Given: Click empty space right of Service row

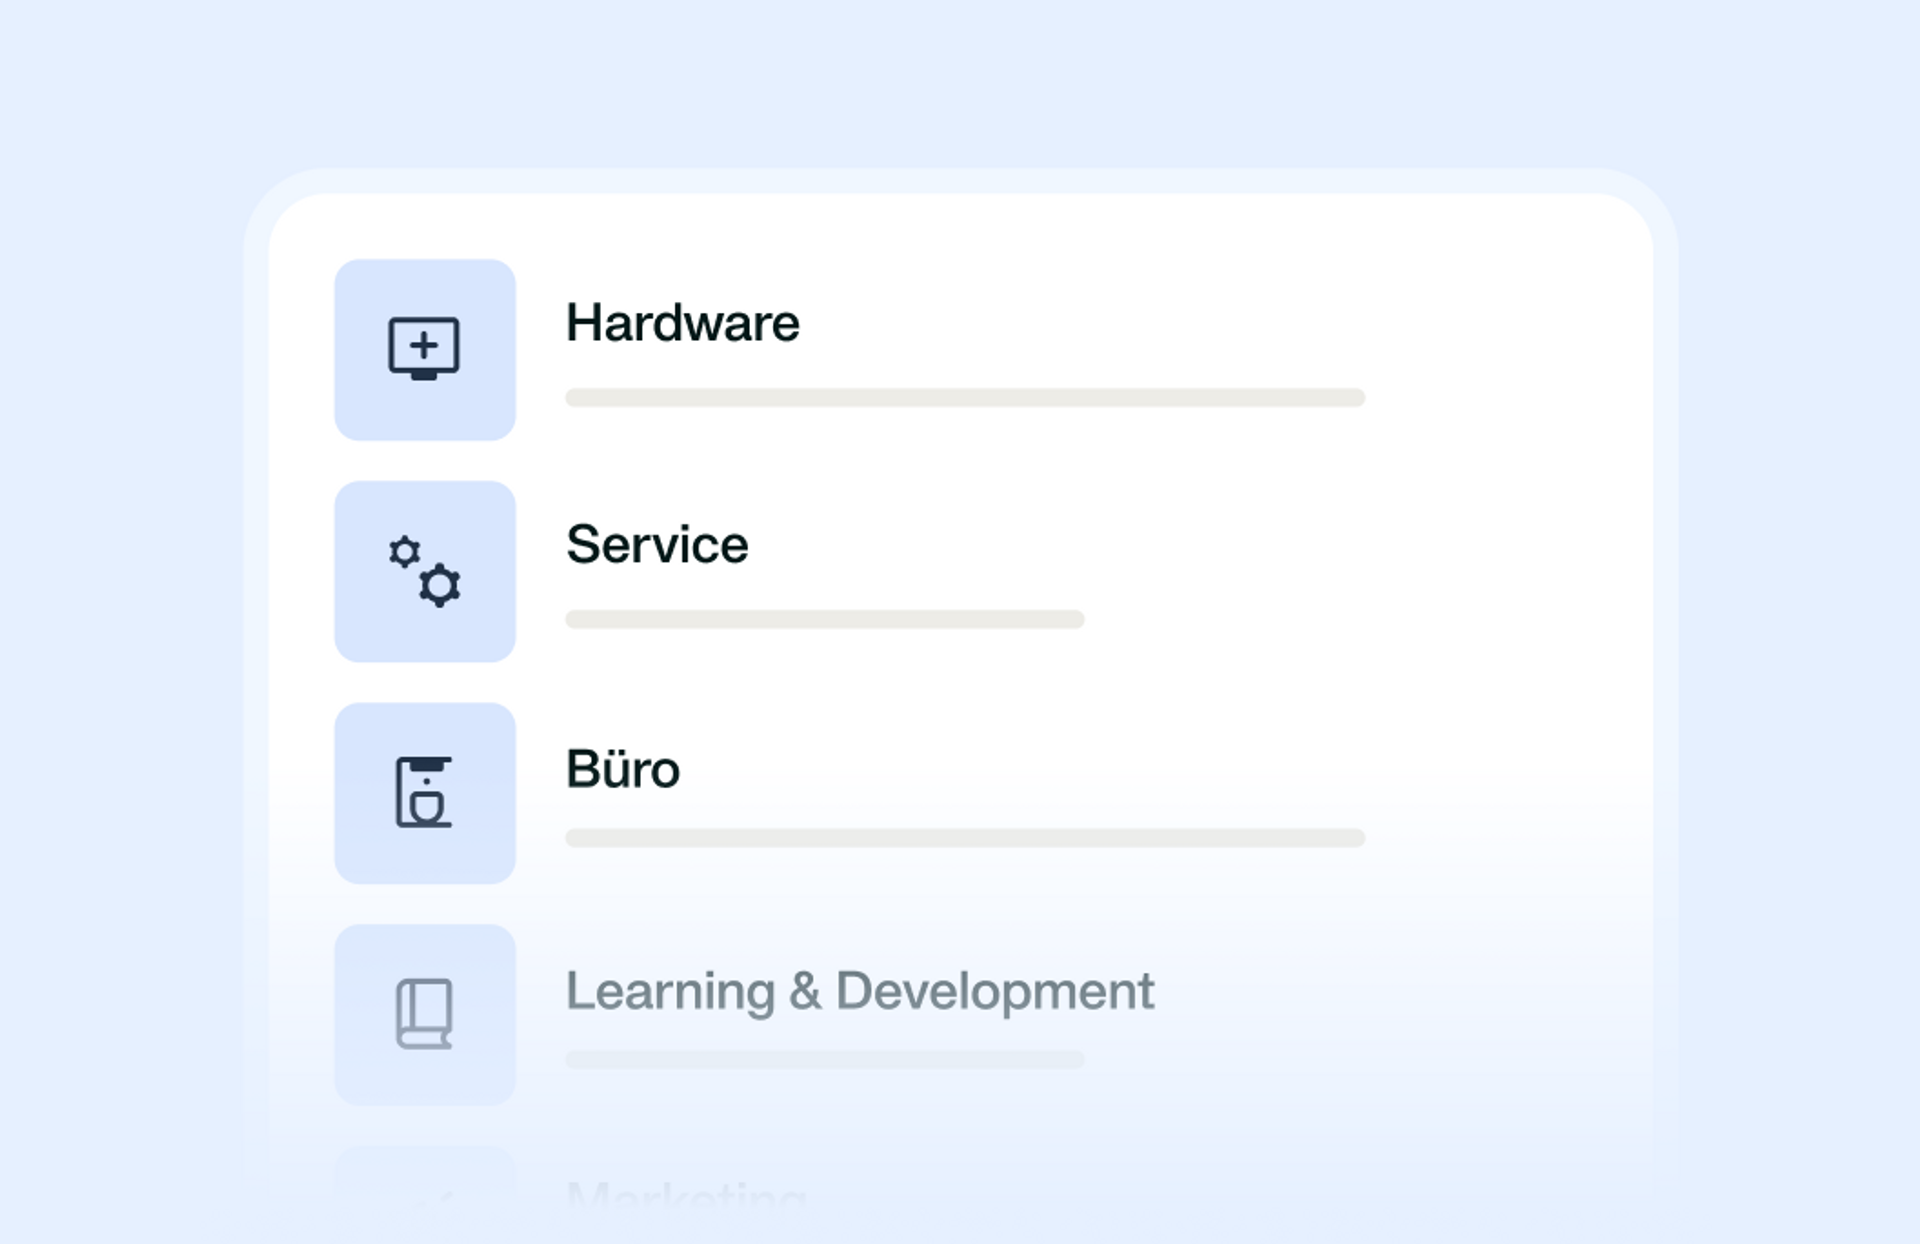Looking at the screenshot, I should pyautogui.click(x=1360, y=571).
